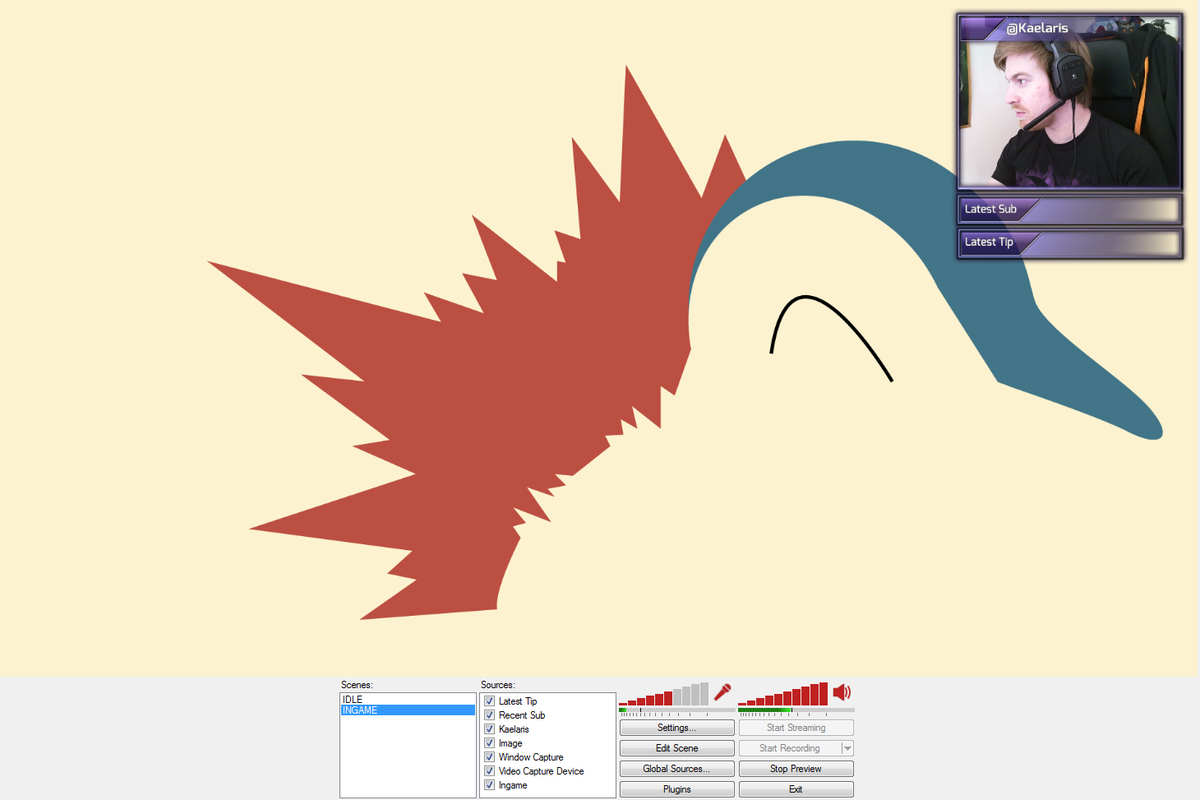Select the Latest Tip source name

tap(518, 701)
